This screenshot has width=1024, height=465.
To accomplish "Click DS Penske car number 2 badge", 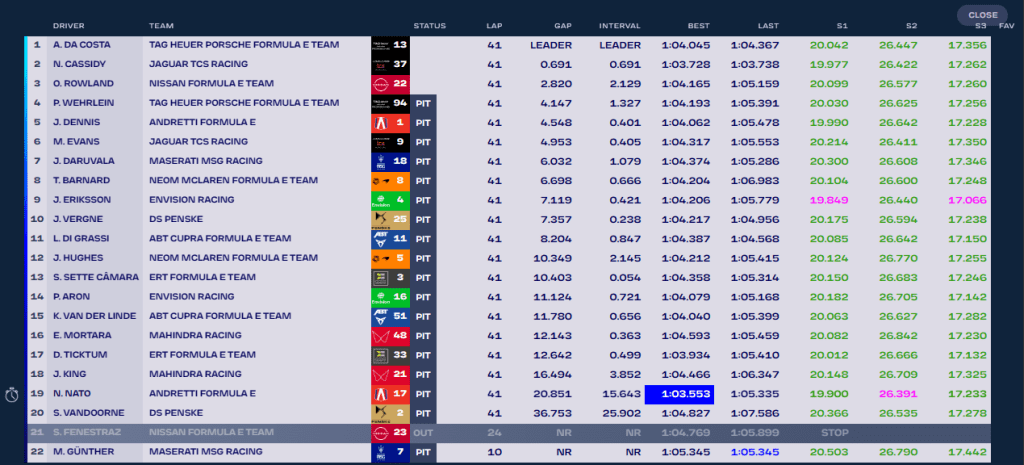I will [x=391, y=413].
